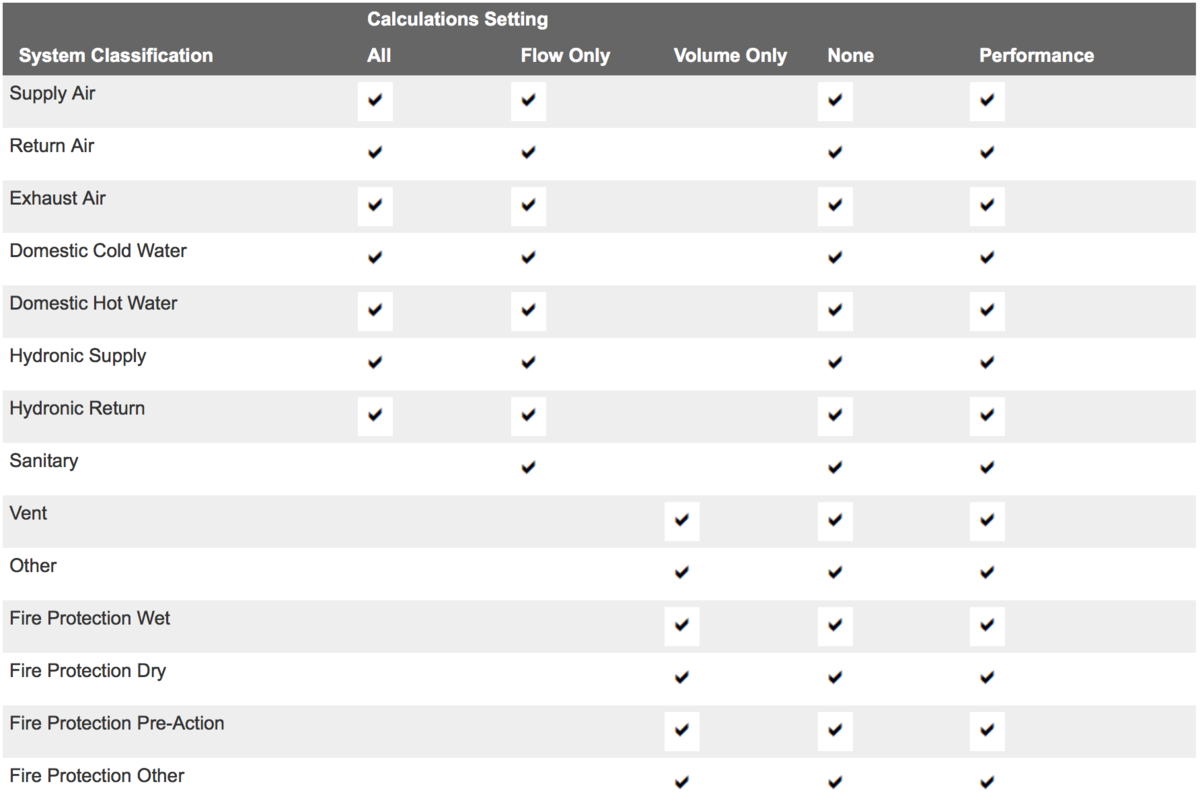Click the Flow Only column header
This screenshot has width=1200, height=809.
(x=565, y=56)
